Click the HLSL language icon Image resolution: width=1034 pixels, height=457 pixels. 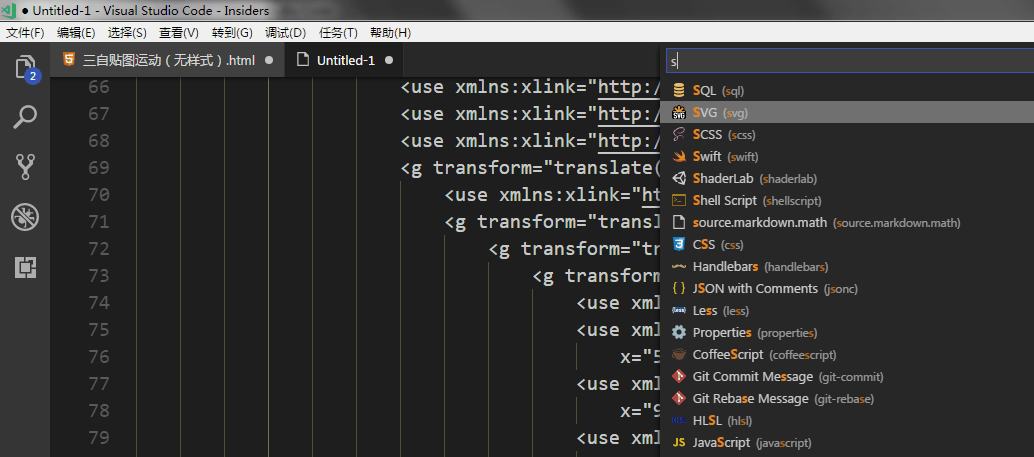679,420
